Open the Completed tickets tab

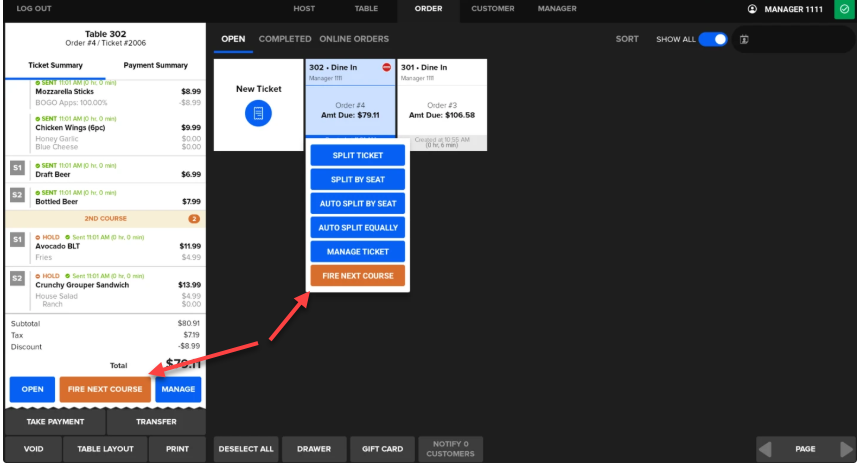pyautogui.click(x=285, y=39)
